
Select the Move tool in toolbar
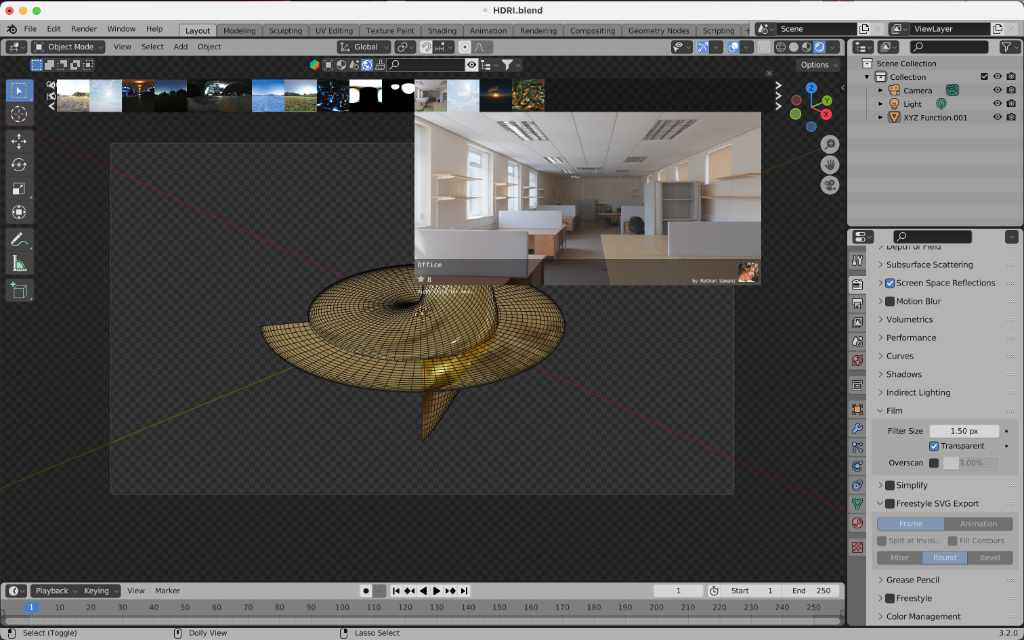pyautogui.click(x=19, y=141)
